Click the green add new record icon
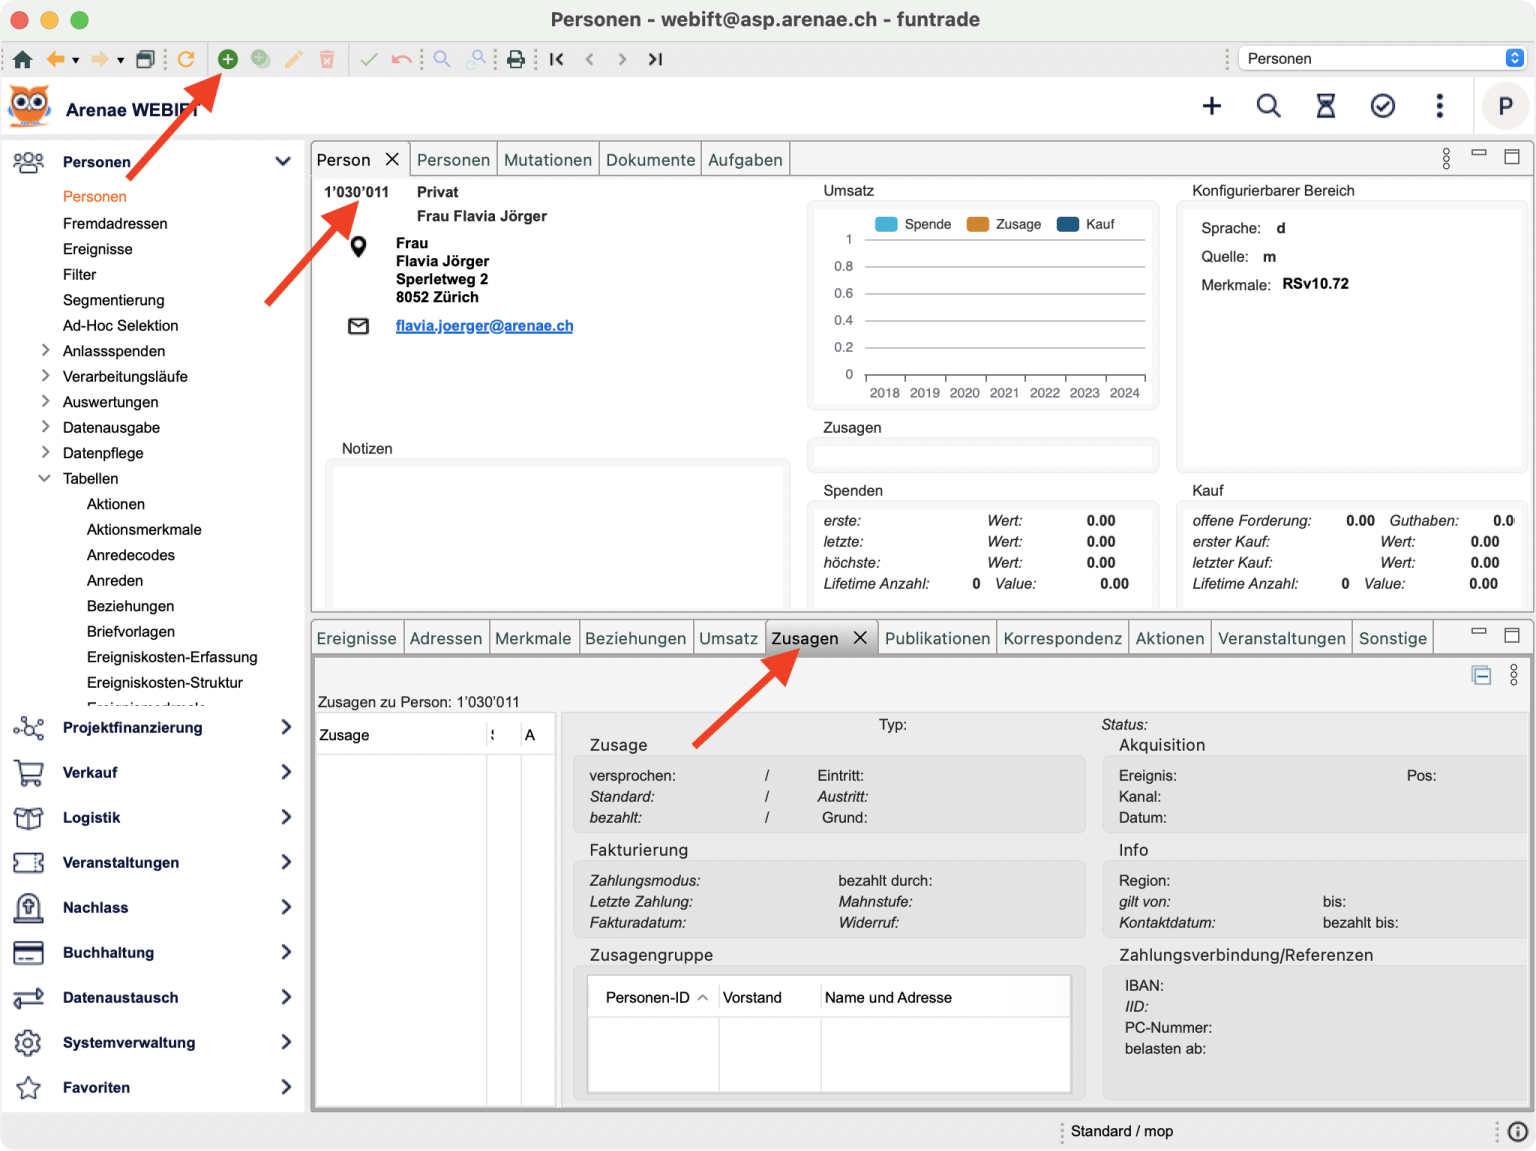 228,59
